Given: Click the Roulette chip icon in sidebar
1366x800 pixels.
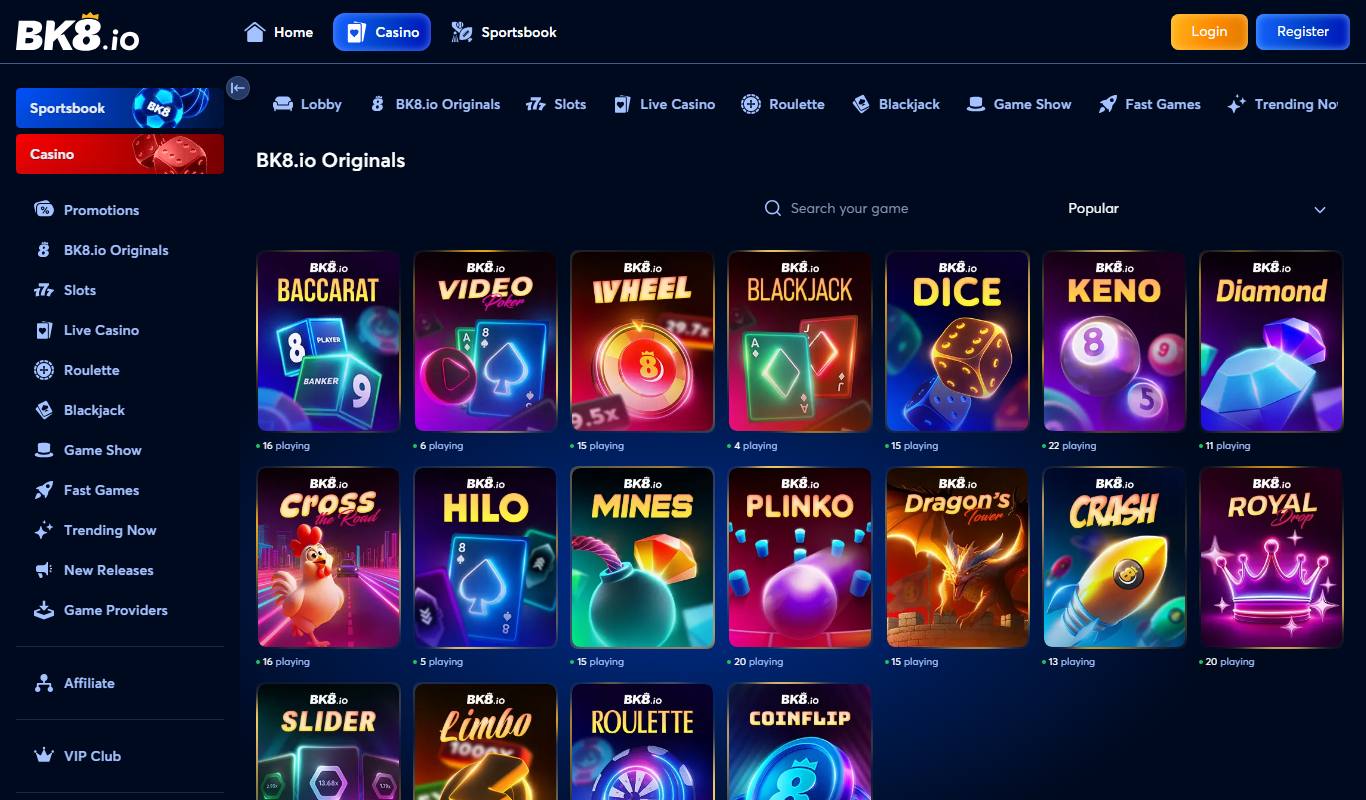Looking at the screenshot, I should coord(44,370).
